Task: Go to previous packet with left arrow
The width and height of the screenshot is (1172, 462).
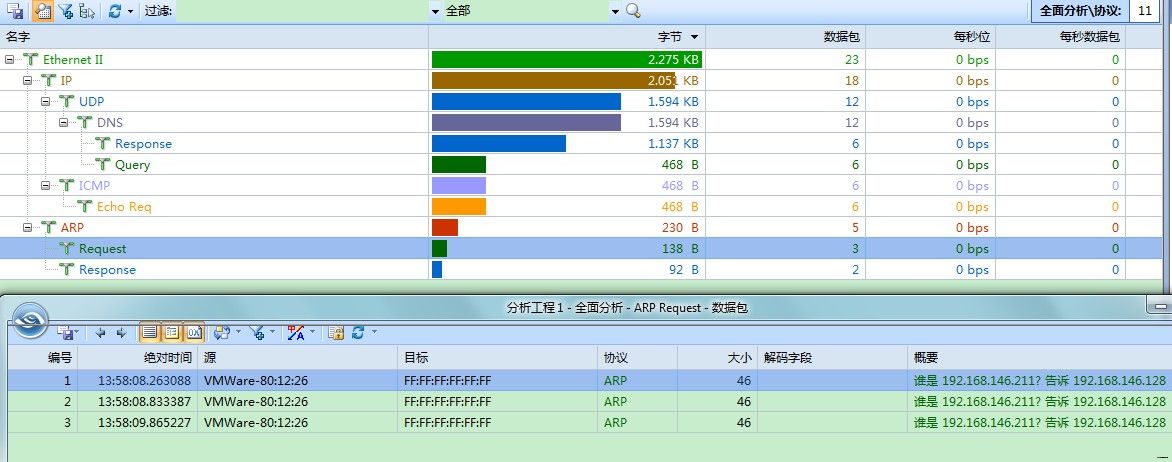Action: click(101, 332)
